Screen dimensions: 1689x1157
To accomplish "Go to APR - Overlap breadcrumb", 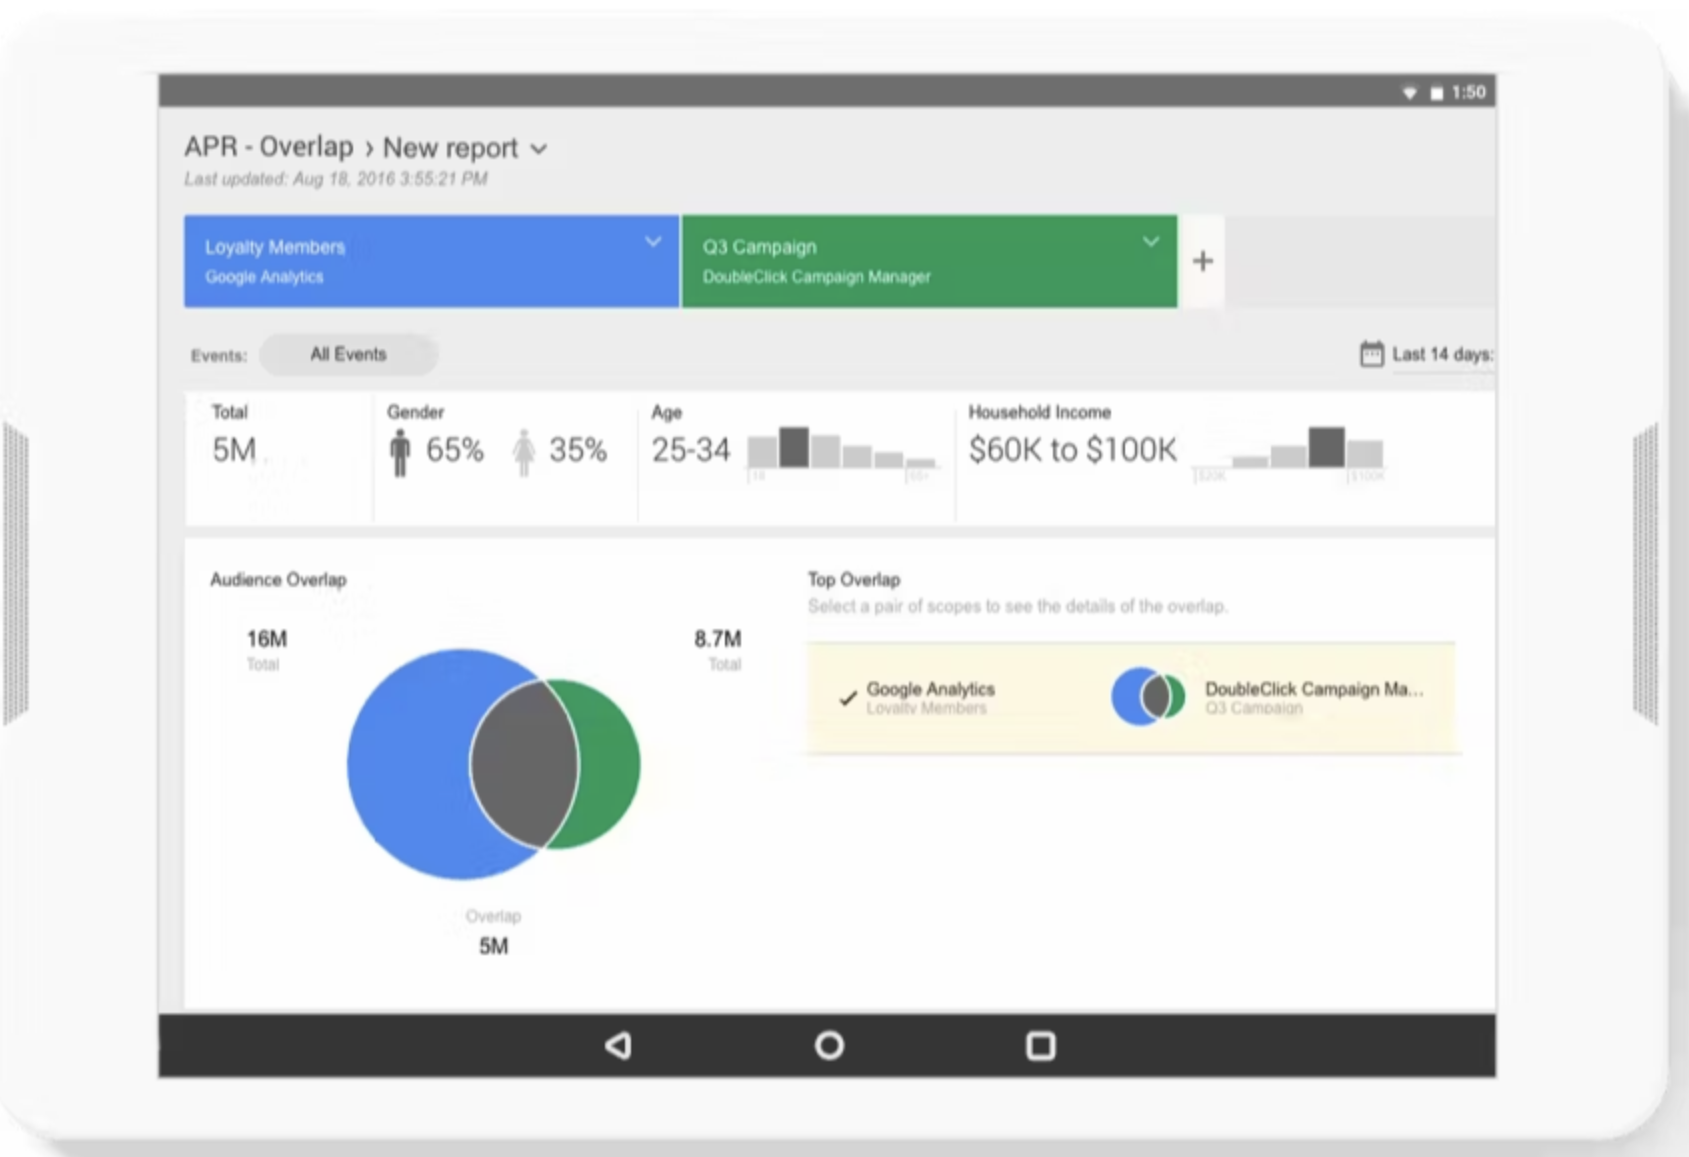I will [268, 147].
